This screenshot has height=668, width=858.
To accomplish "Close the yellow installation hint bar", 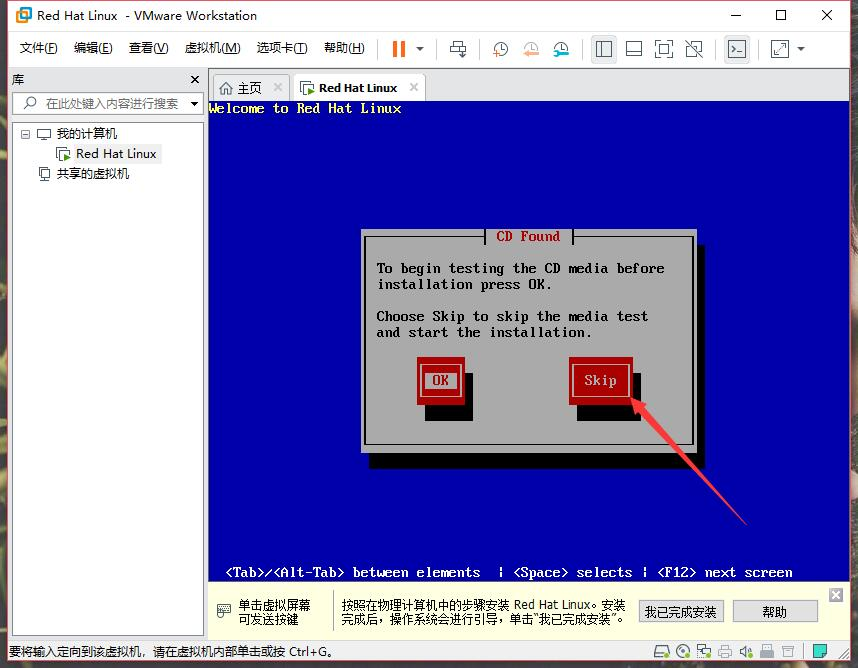I will click(x=836, y=595).
